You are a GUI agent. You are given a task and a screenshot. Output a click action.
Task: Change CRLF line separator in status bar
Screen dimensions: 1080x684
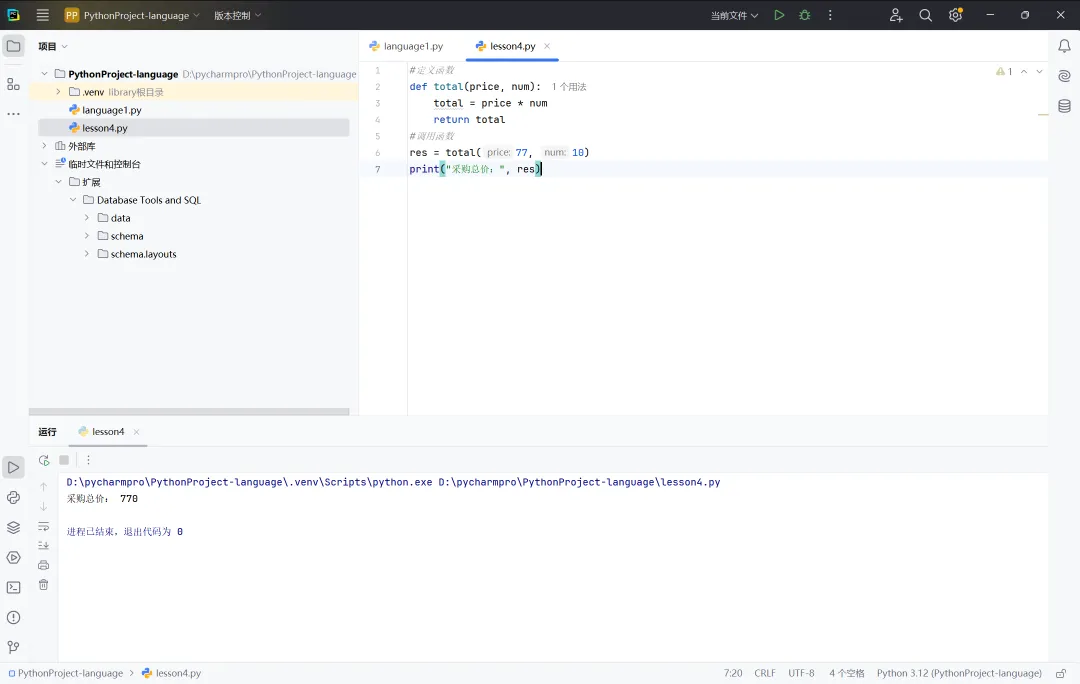coord(765,673)
